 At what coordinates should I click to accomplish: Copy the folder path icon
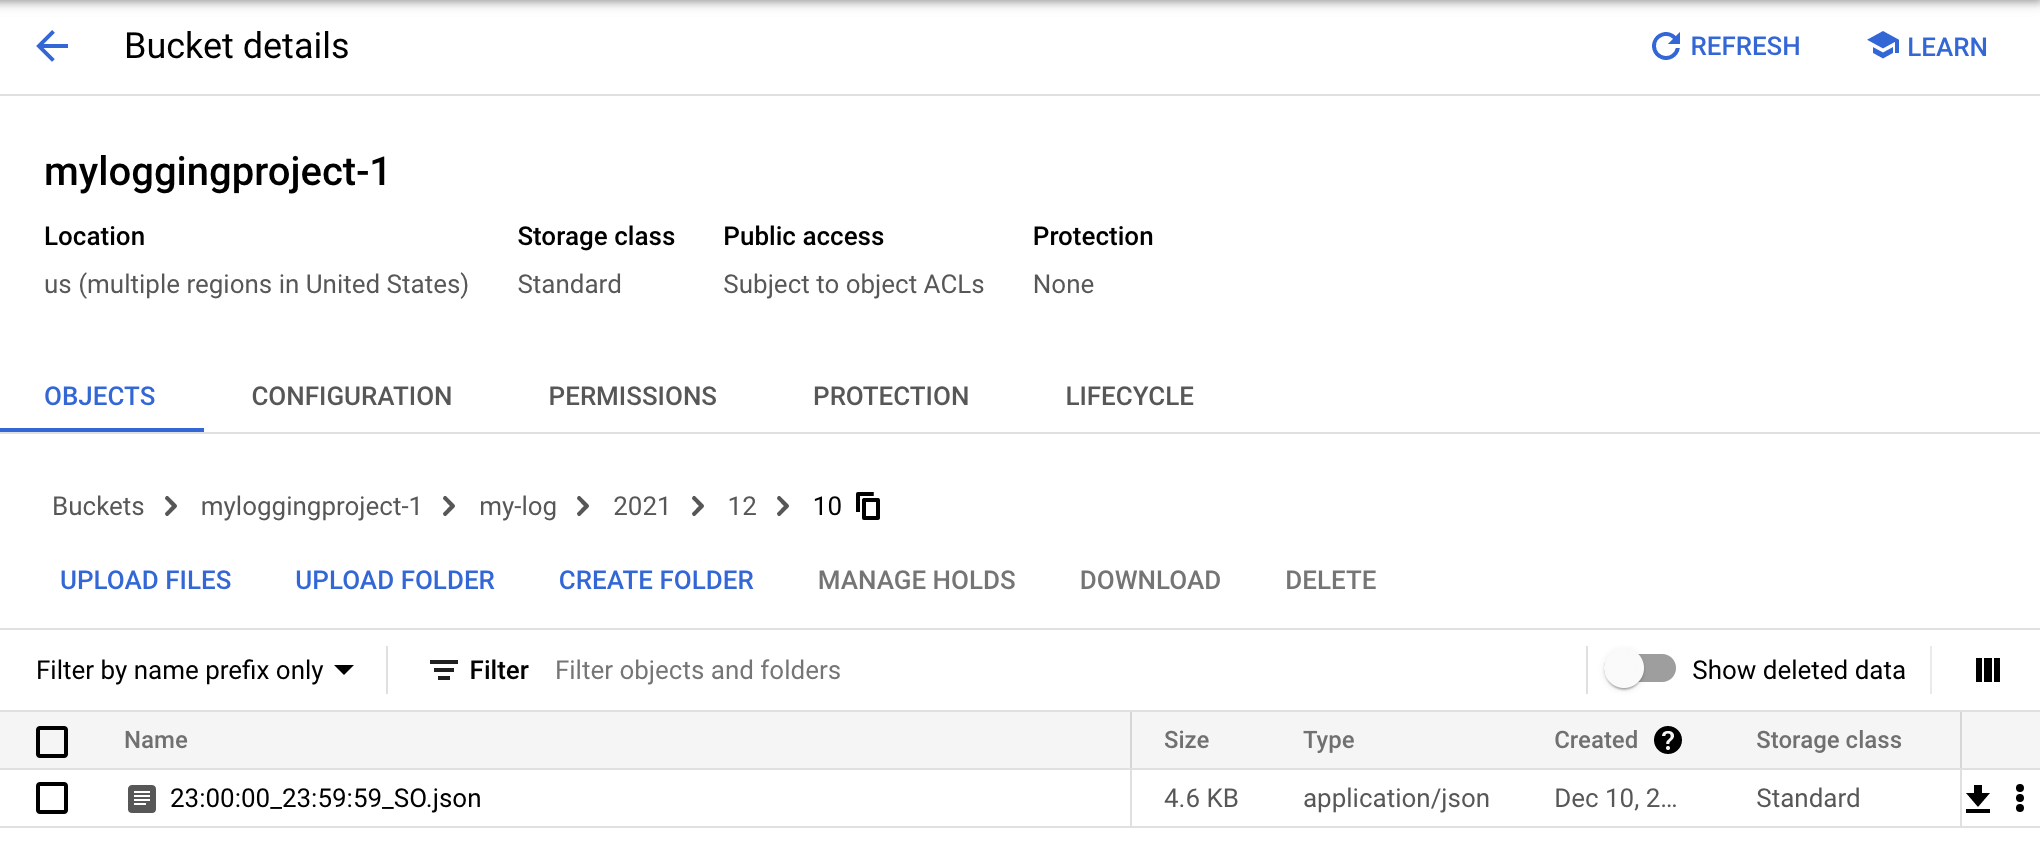(x=868, y=506)
